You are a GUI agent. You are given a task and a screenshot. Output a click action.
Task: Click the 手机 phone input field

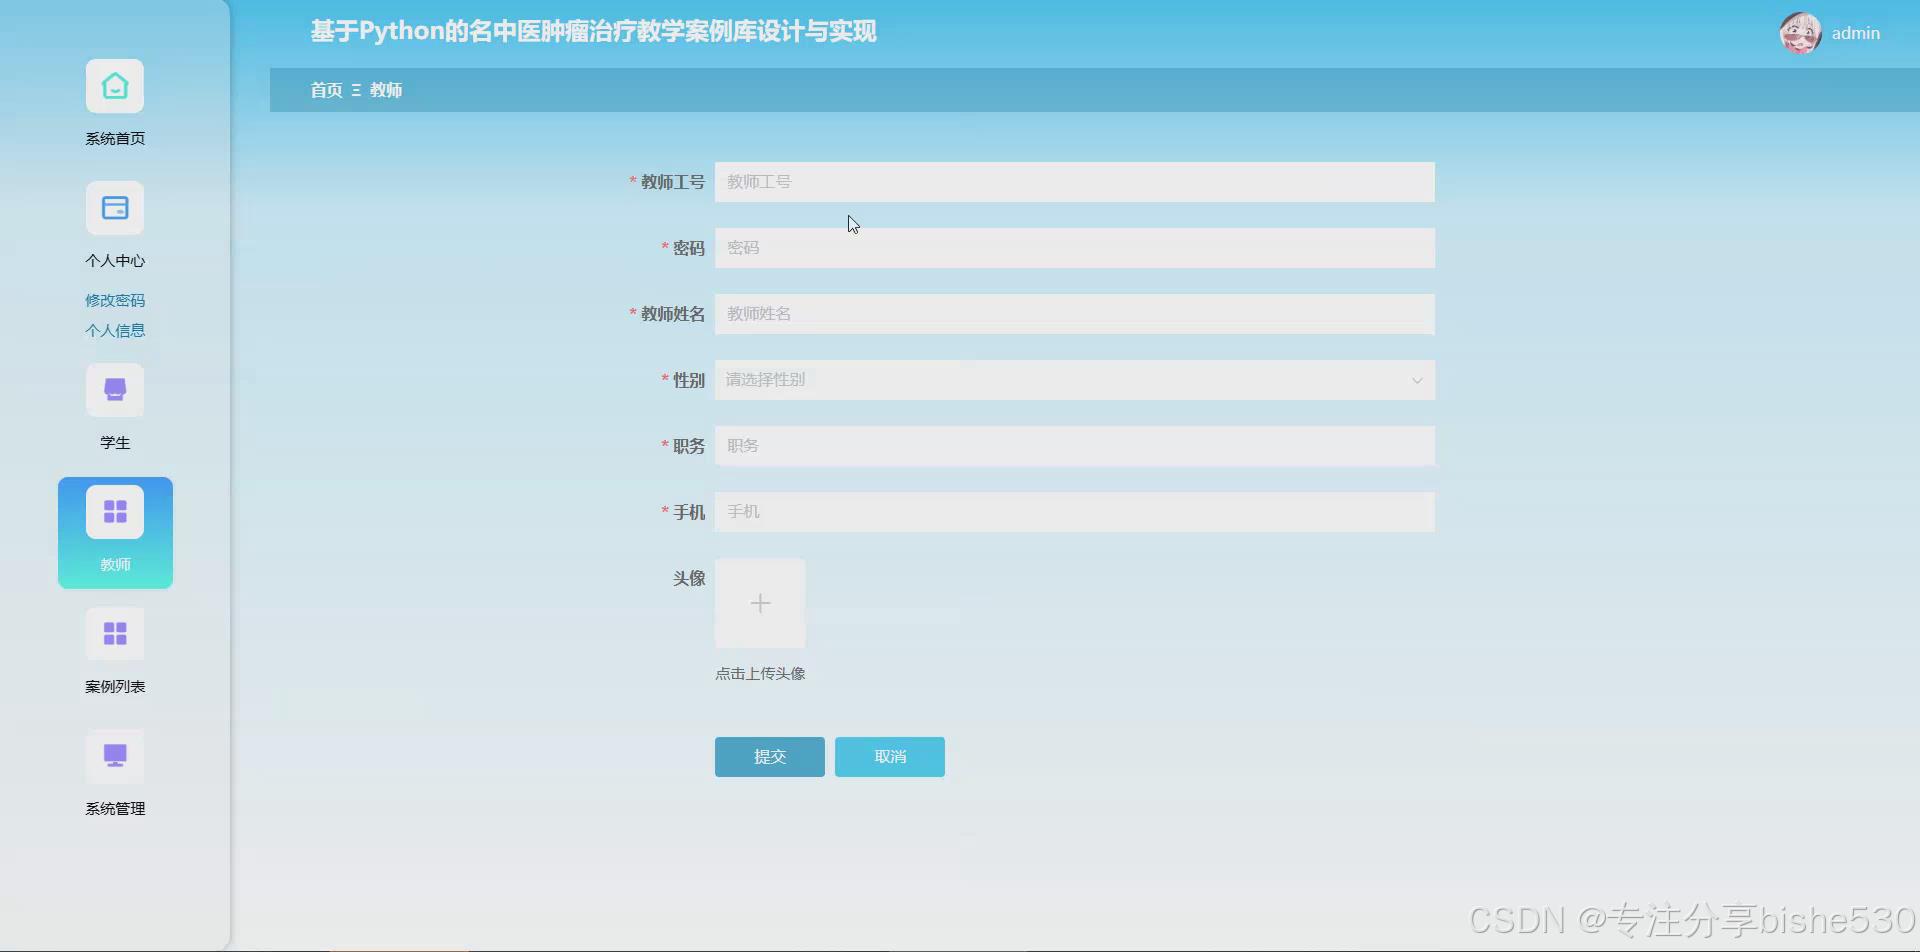coord(1074,512)
